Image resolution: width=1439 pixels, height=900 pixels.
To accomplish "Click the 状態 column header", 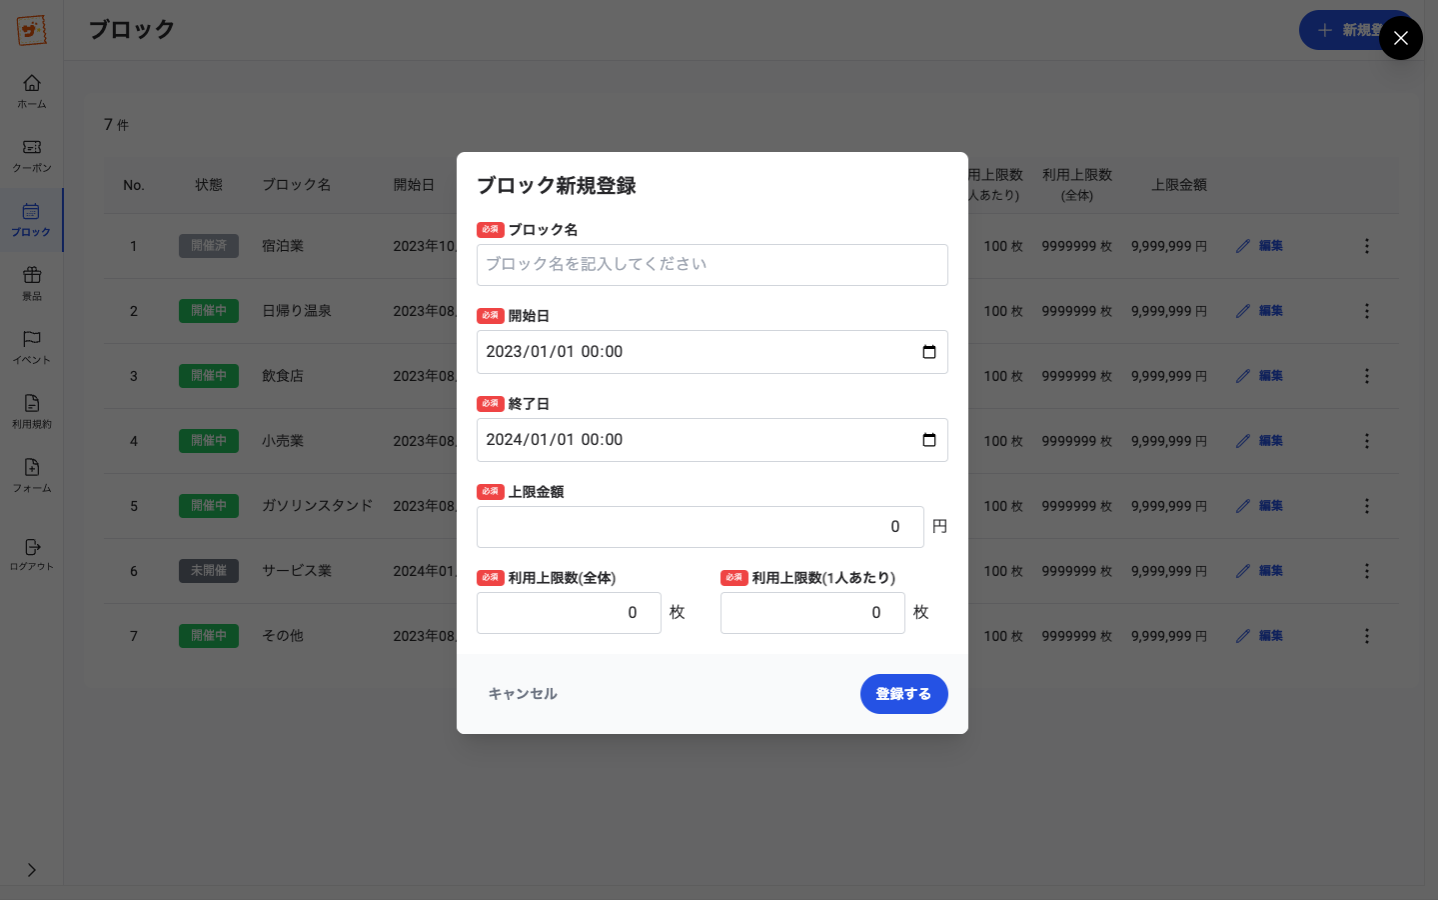I will (209, 185).
